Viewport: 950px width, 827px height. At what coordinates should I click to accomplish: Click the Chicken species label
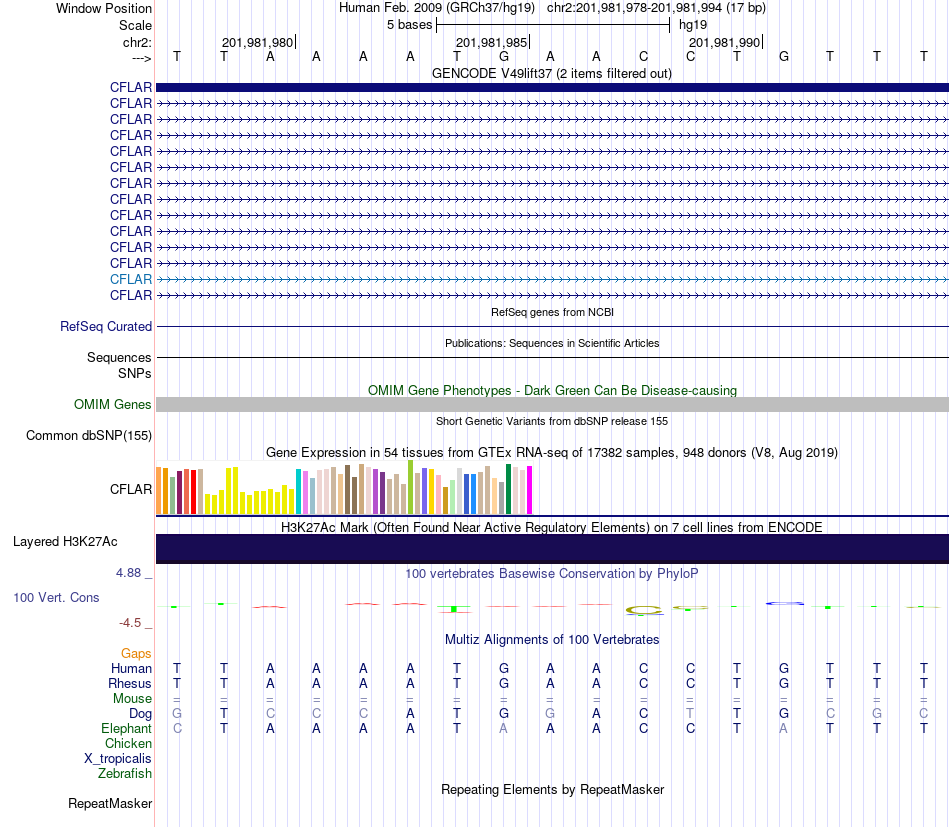[128, 743]
